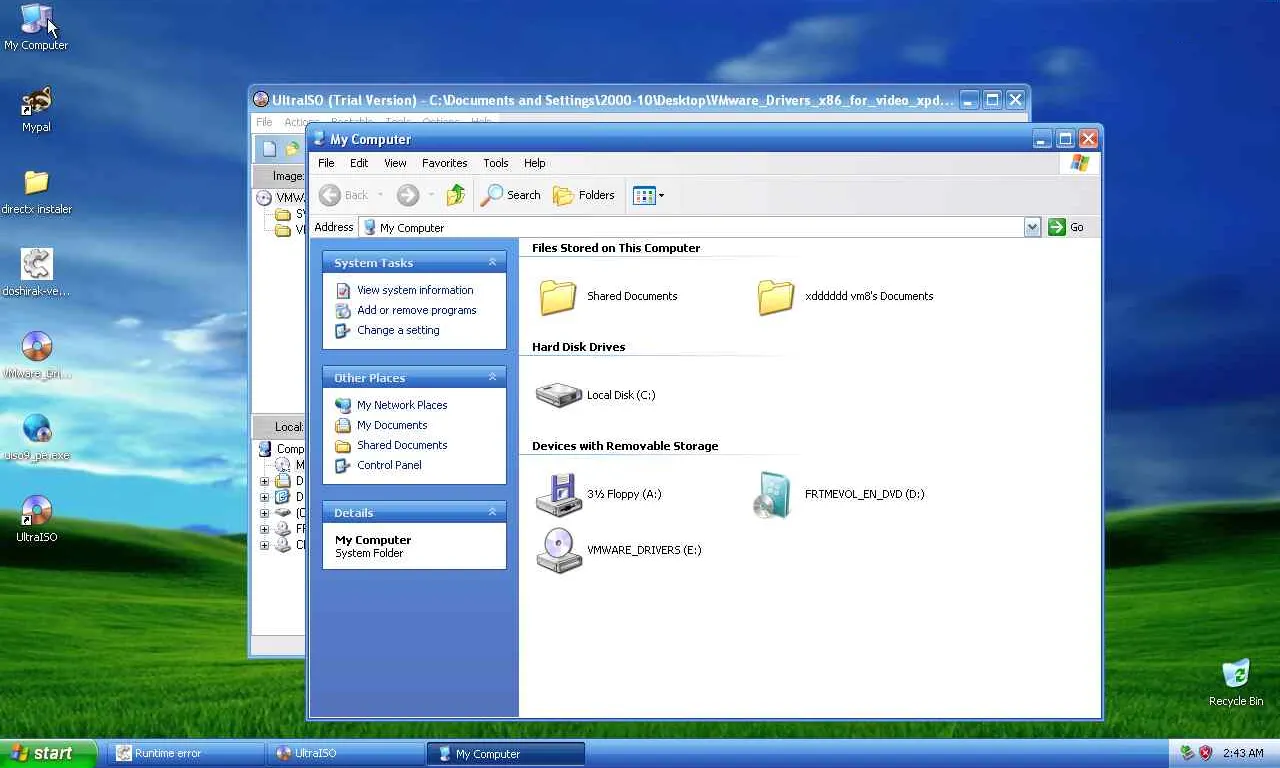Open Control Panel link

pos(389,465)
